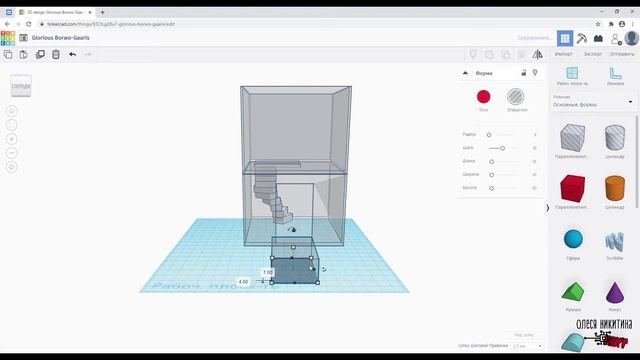Click the Export button

(x=593, y=54)
